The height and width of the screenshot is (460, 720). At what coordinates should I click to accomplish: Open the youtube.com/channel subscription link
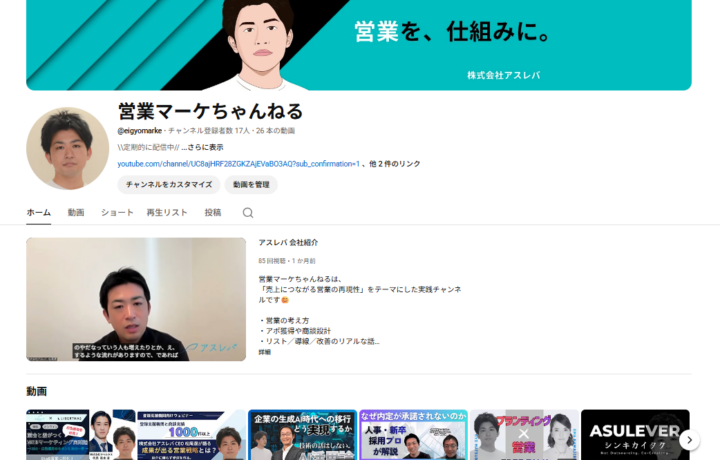[238, 164]
